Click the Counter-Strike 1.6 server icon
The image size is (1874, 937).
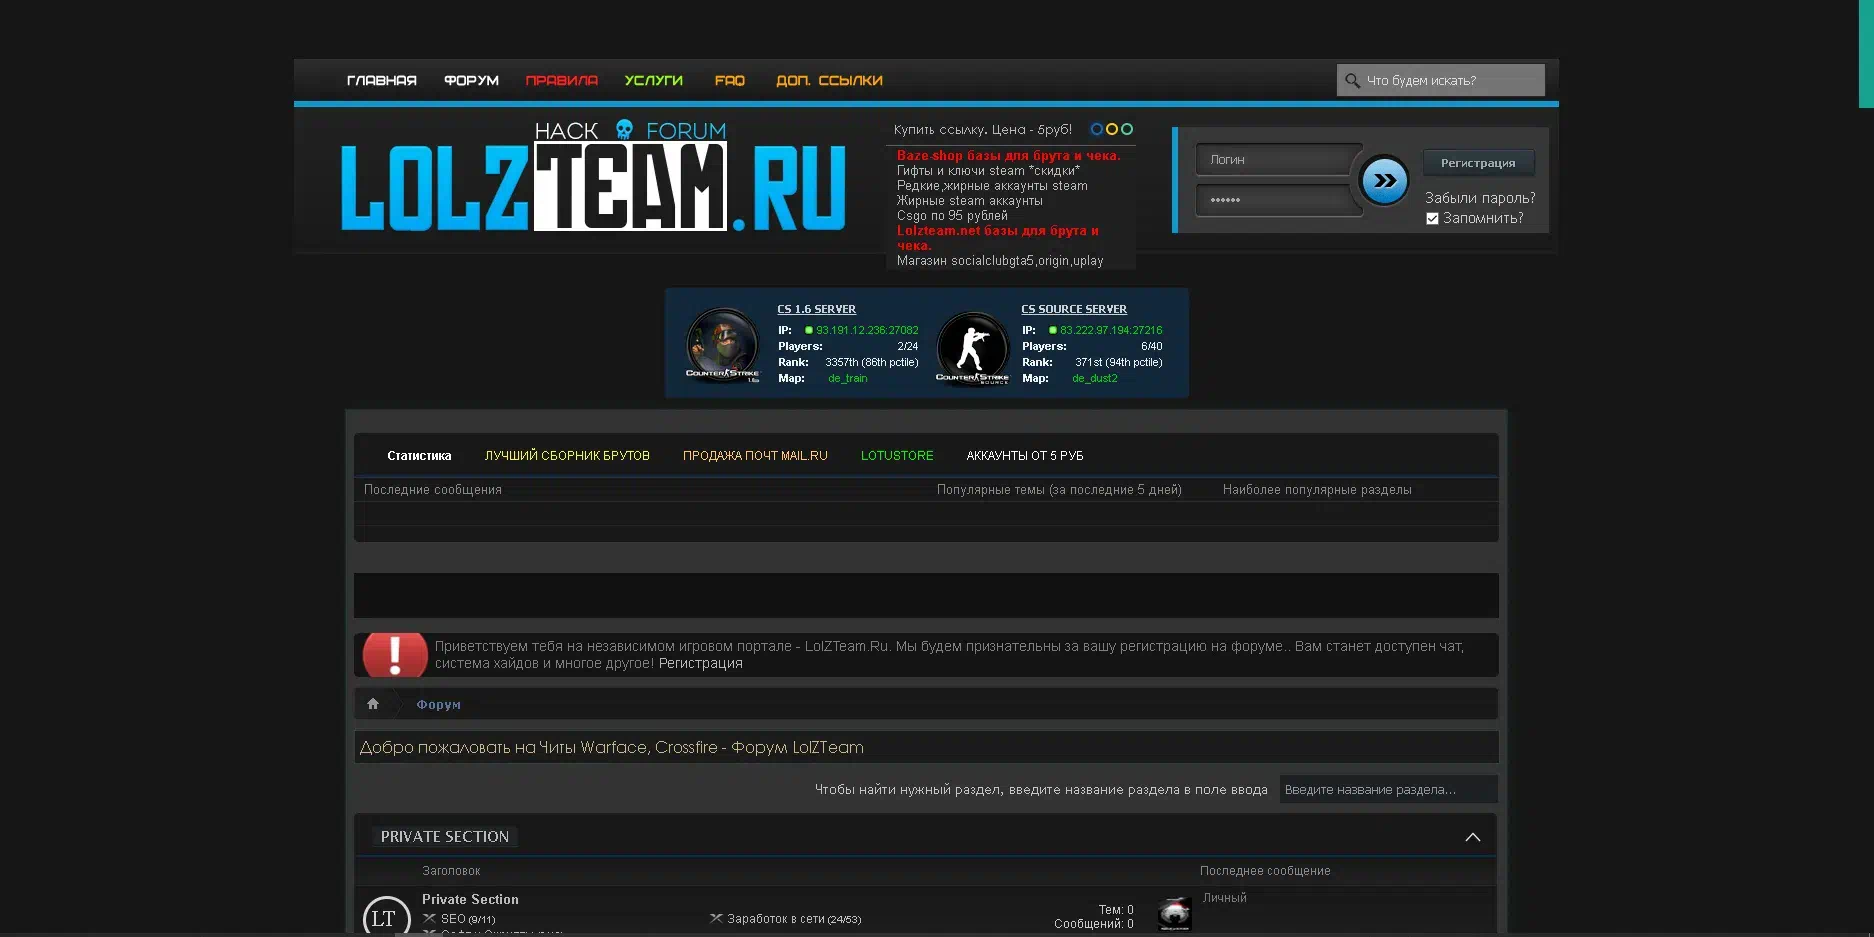pos(722,345)
